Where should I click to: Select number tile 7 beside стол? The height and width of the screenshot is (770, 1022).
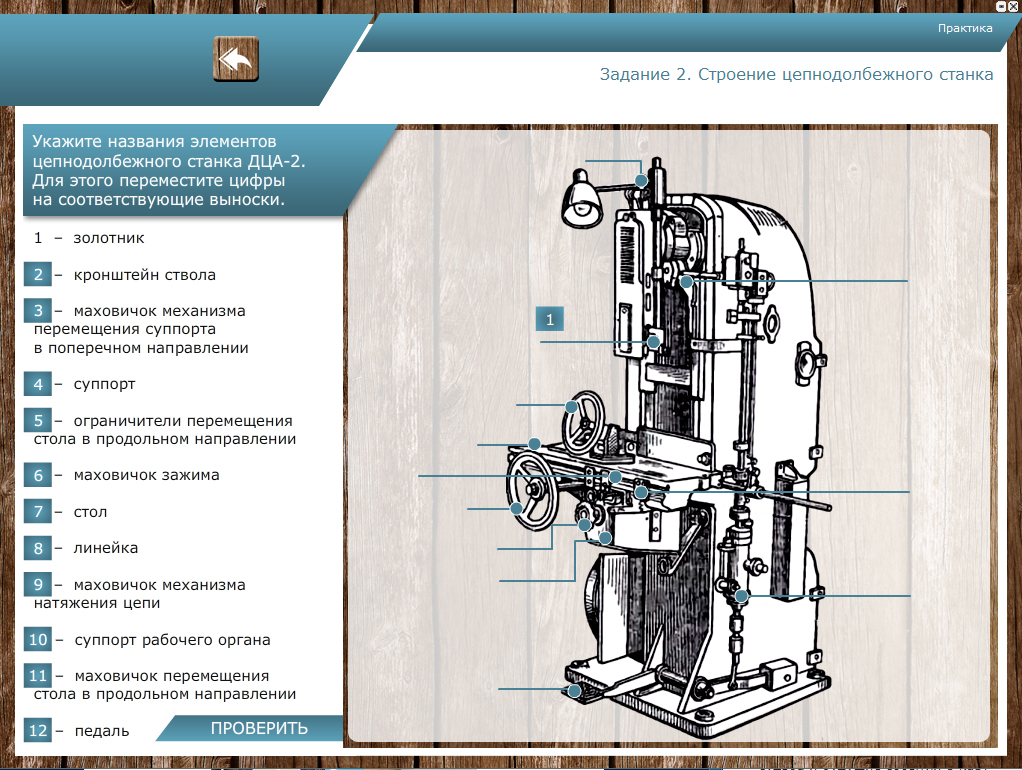click(38, 512)
